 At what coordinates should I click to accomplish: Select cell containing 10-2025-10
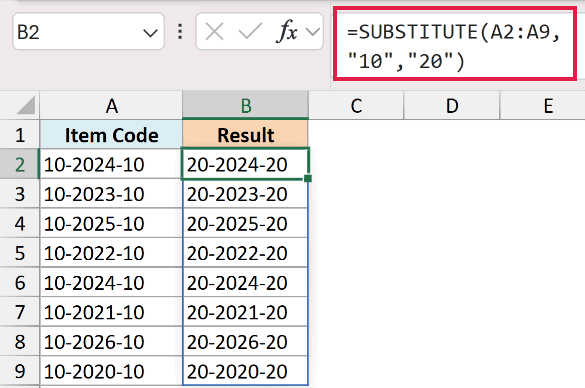pyautogui.click(x=111, y=223)
